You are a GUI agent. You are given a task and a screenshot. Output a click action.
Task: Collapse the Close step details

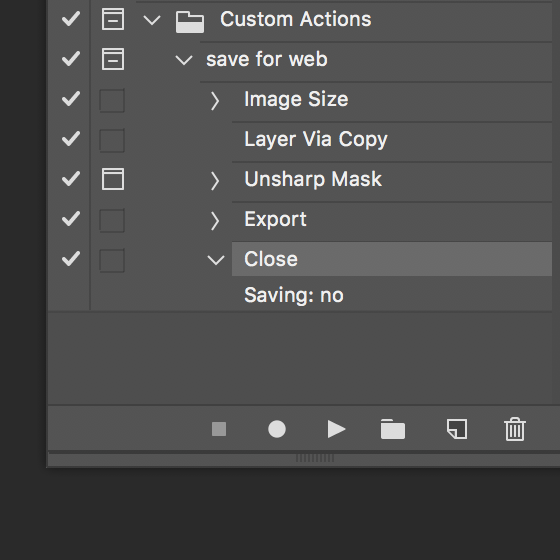pyautogui.click(x=216, y=260)
